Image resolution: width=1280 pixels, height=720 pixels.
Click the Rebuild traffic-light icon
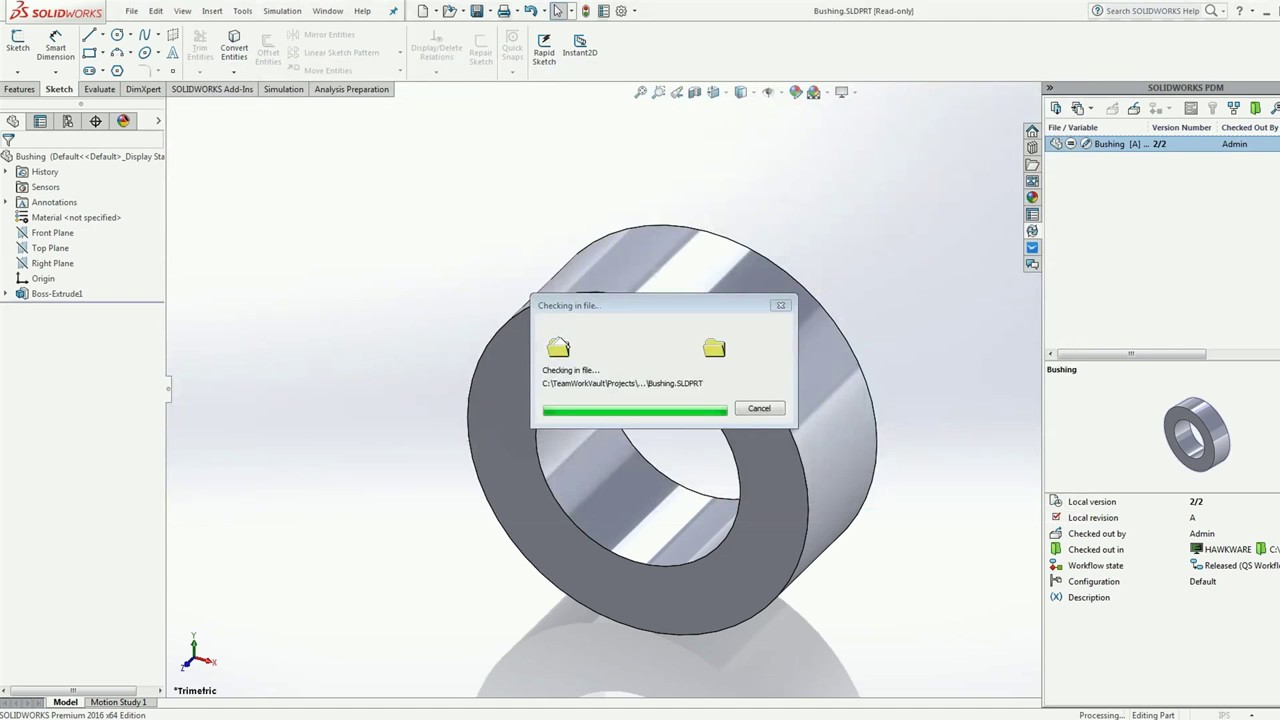point(586,11)
